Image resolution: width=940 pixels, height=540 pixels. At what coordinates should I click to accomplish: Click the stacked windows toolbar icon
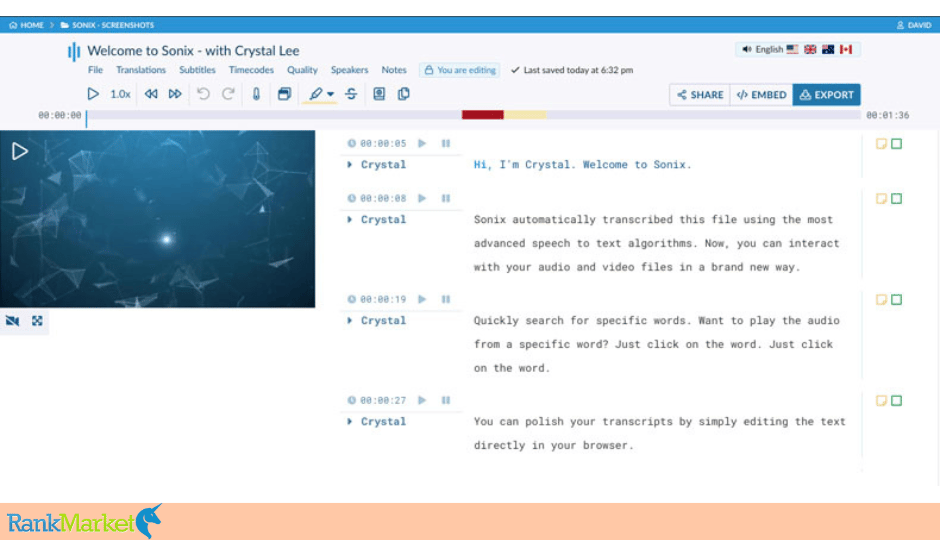(x=284, y=94)
